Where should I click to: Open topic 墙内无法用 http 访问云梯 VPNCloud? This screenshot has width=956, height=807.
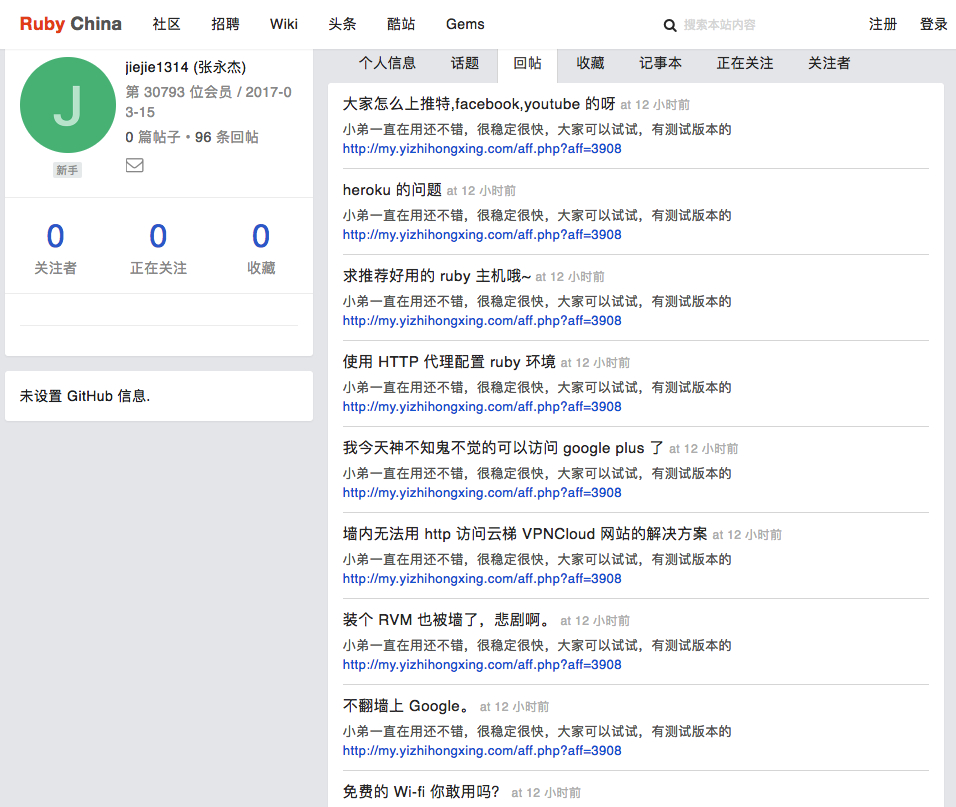coord(525,534)
